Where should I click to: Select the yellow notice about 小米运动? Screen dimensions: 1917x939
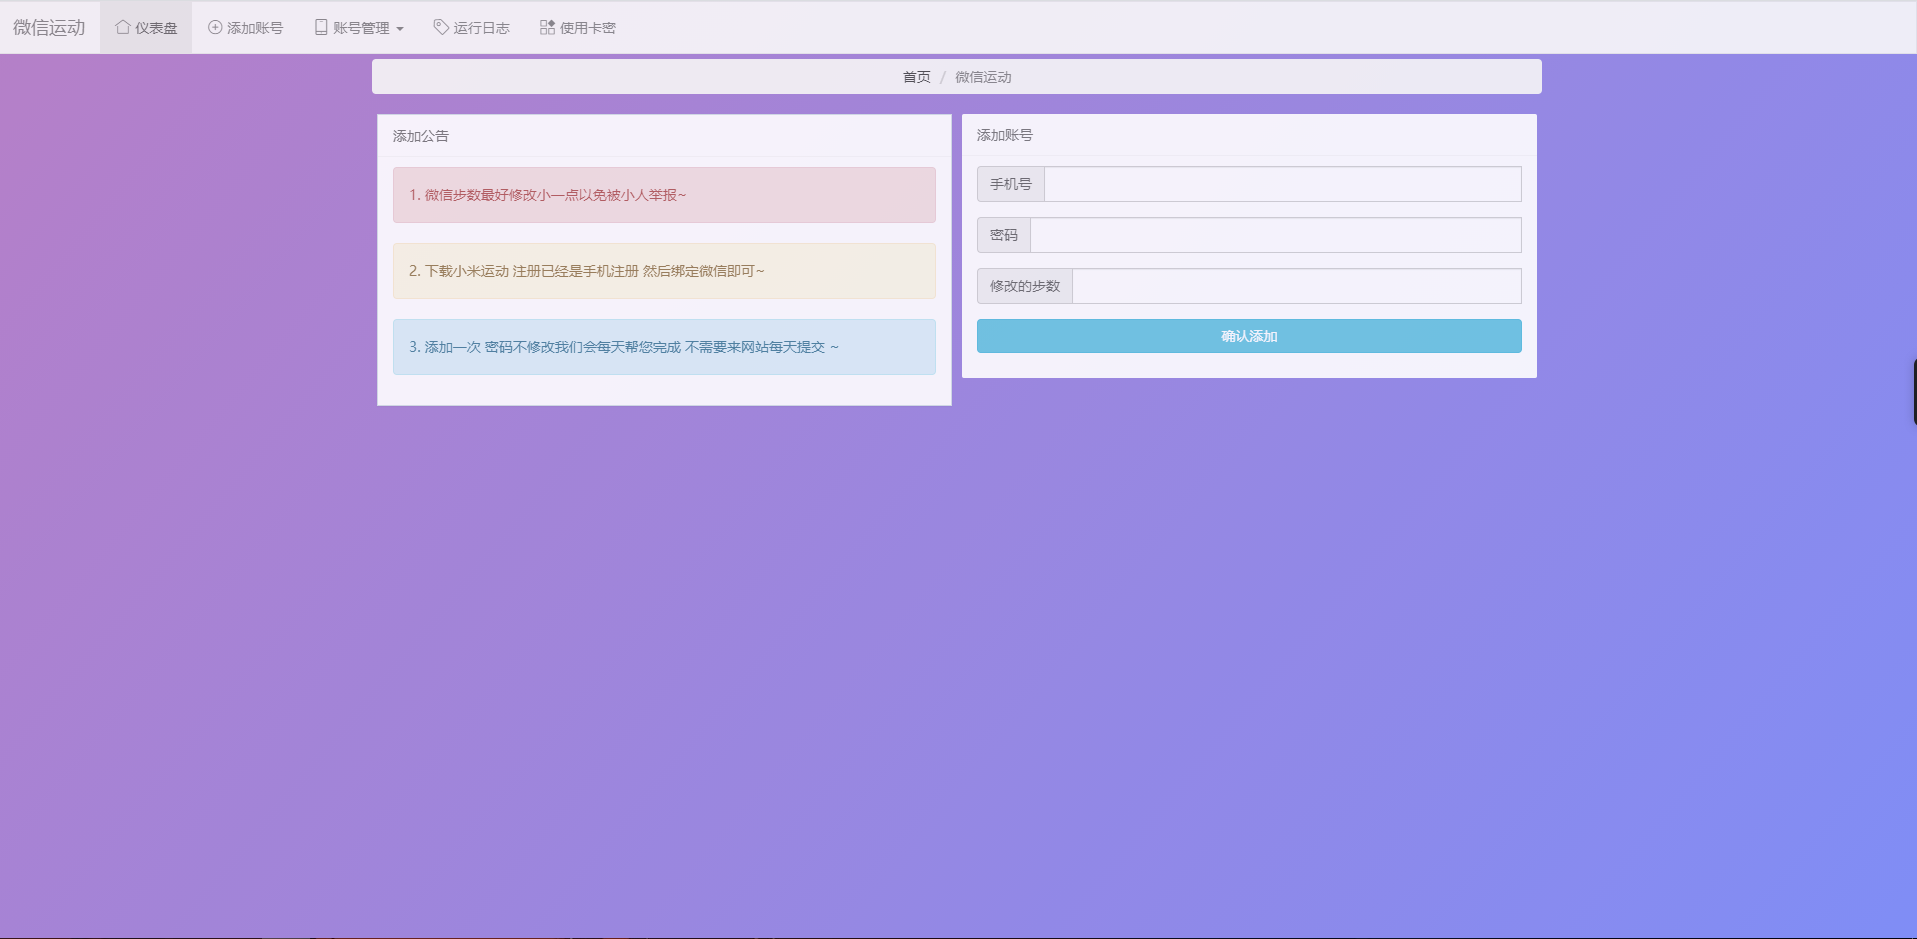(664, 271)
